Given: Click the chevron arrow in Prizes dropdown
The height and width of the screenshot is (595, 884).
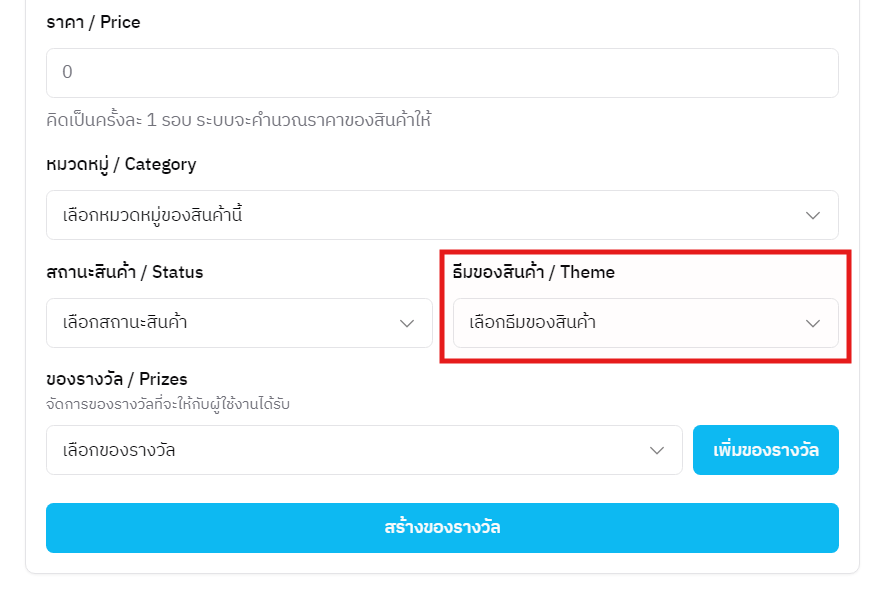Looking at the screenshot, I should click(657, 450).
